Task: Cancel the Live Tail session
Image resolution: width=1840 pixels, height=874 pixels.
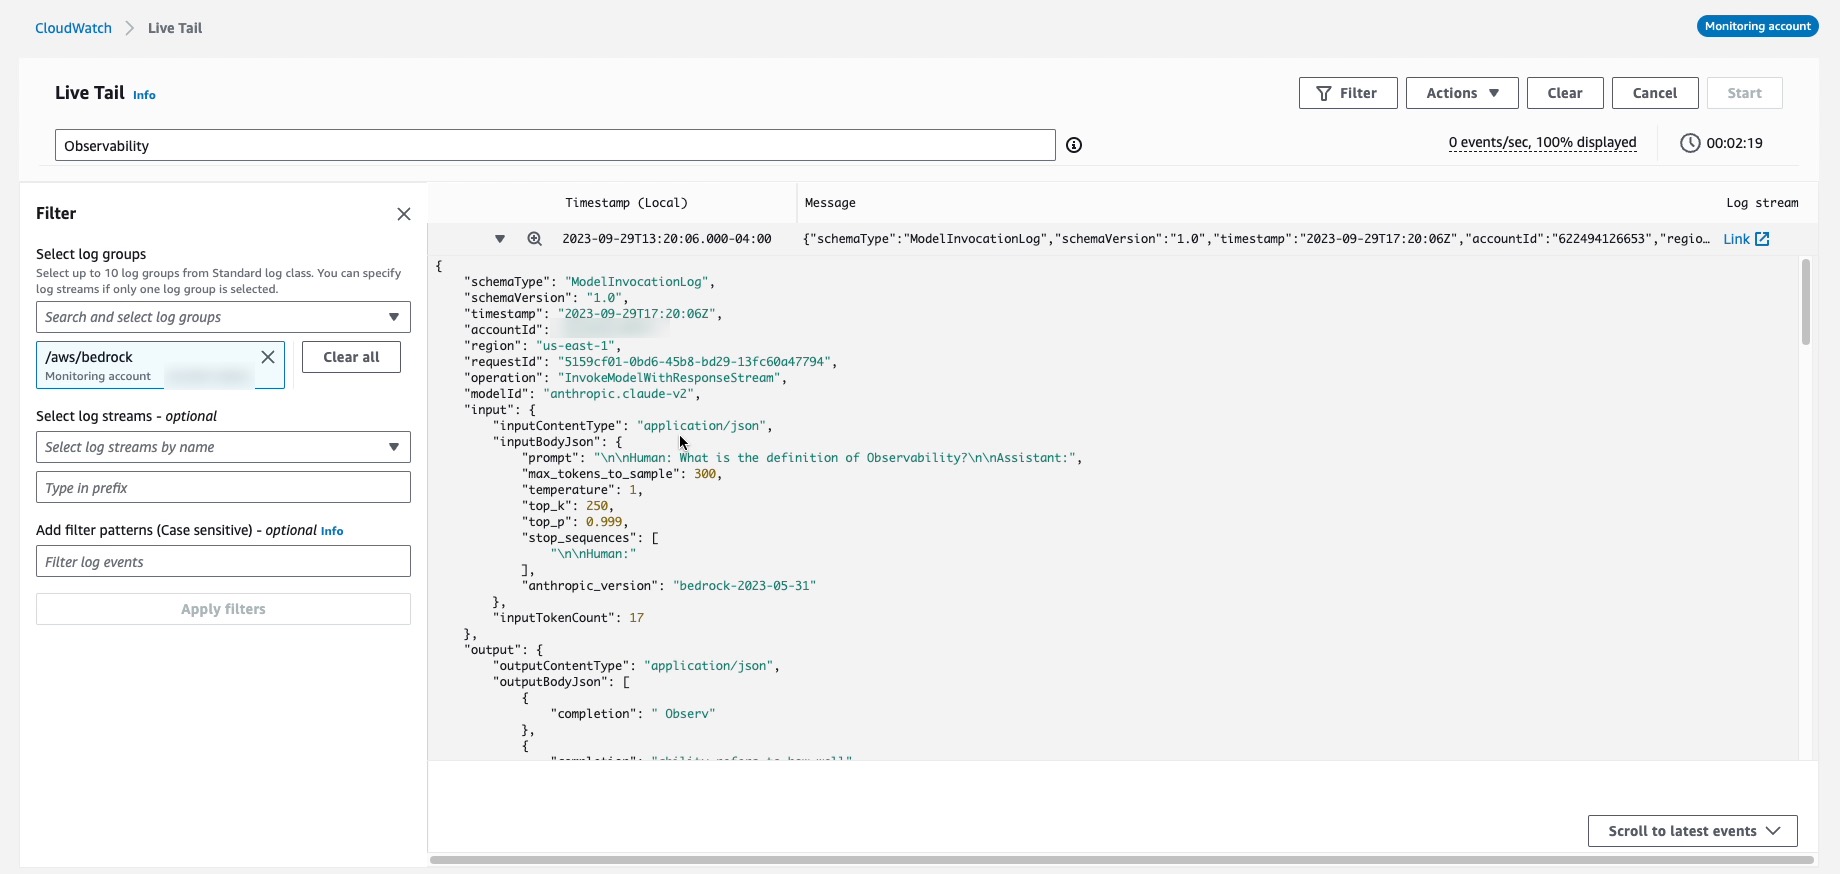Action: (1655, 93)
